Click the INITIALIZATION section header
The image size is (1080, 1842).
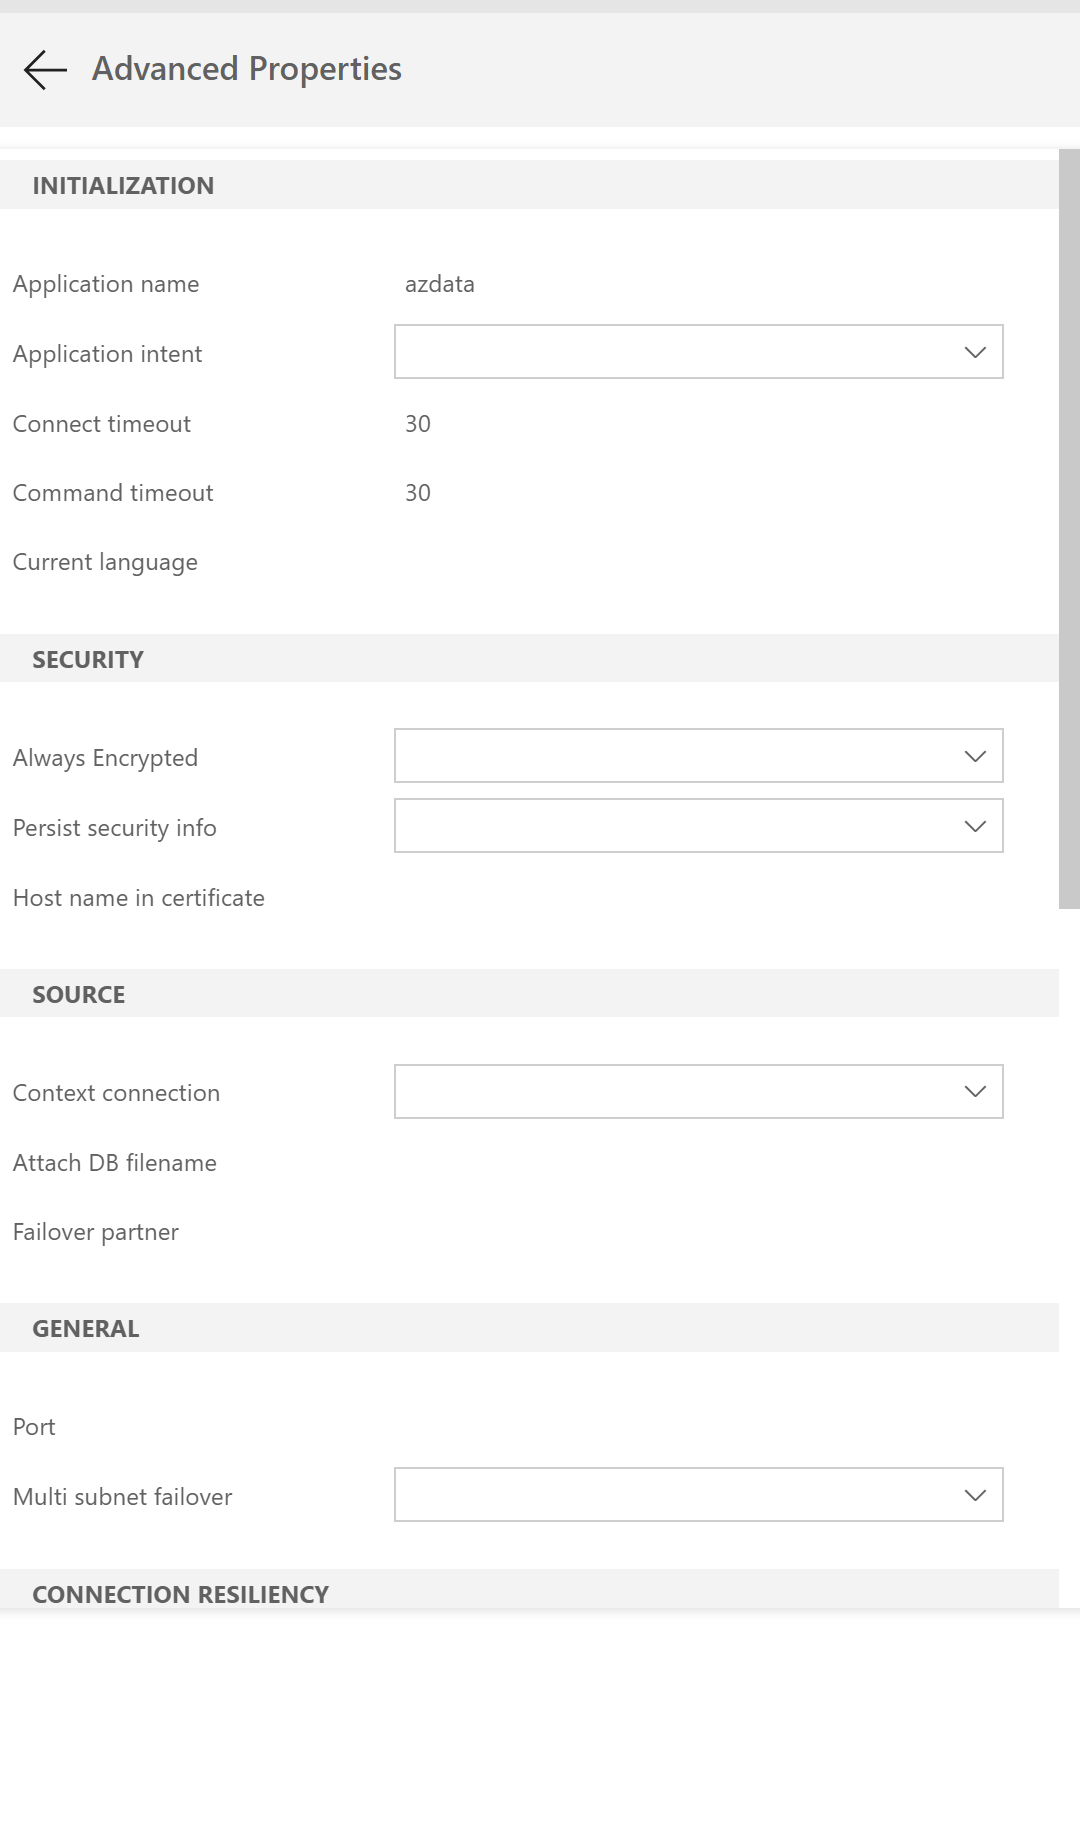pos(124,185)
